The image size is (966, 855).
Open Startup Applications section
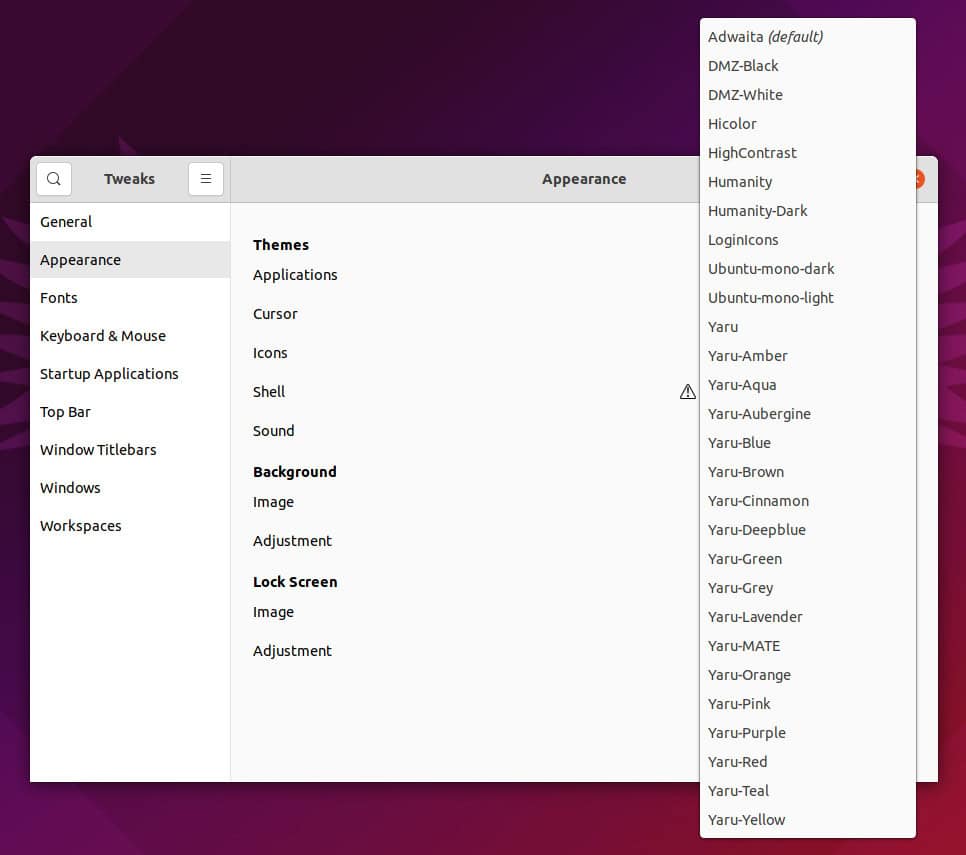click(x=130, y=374)
